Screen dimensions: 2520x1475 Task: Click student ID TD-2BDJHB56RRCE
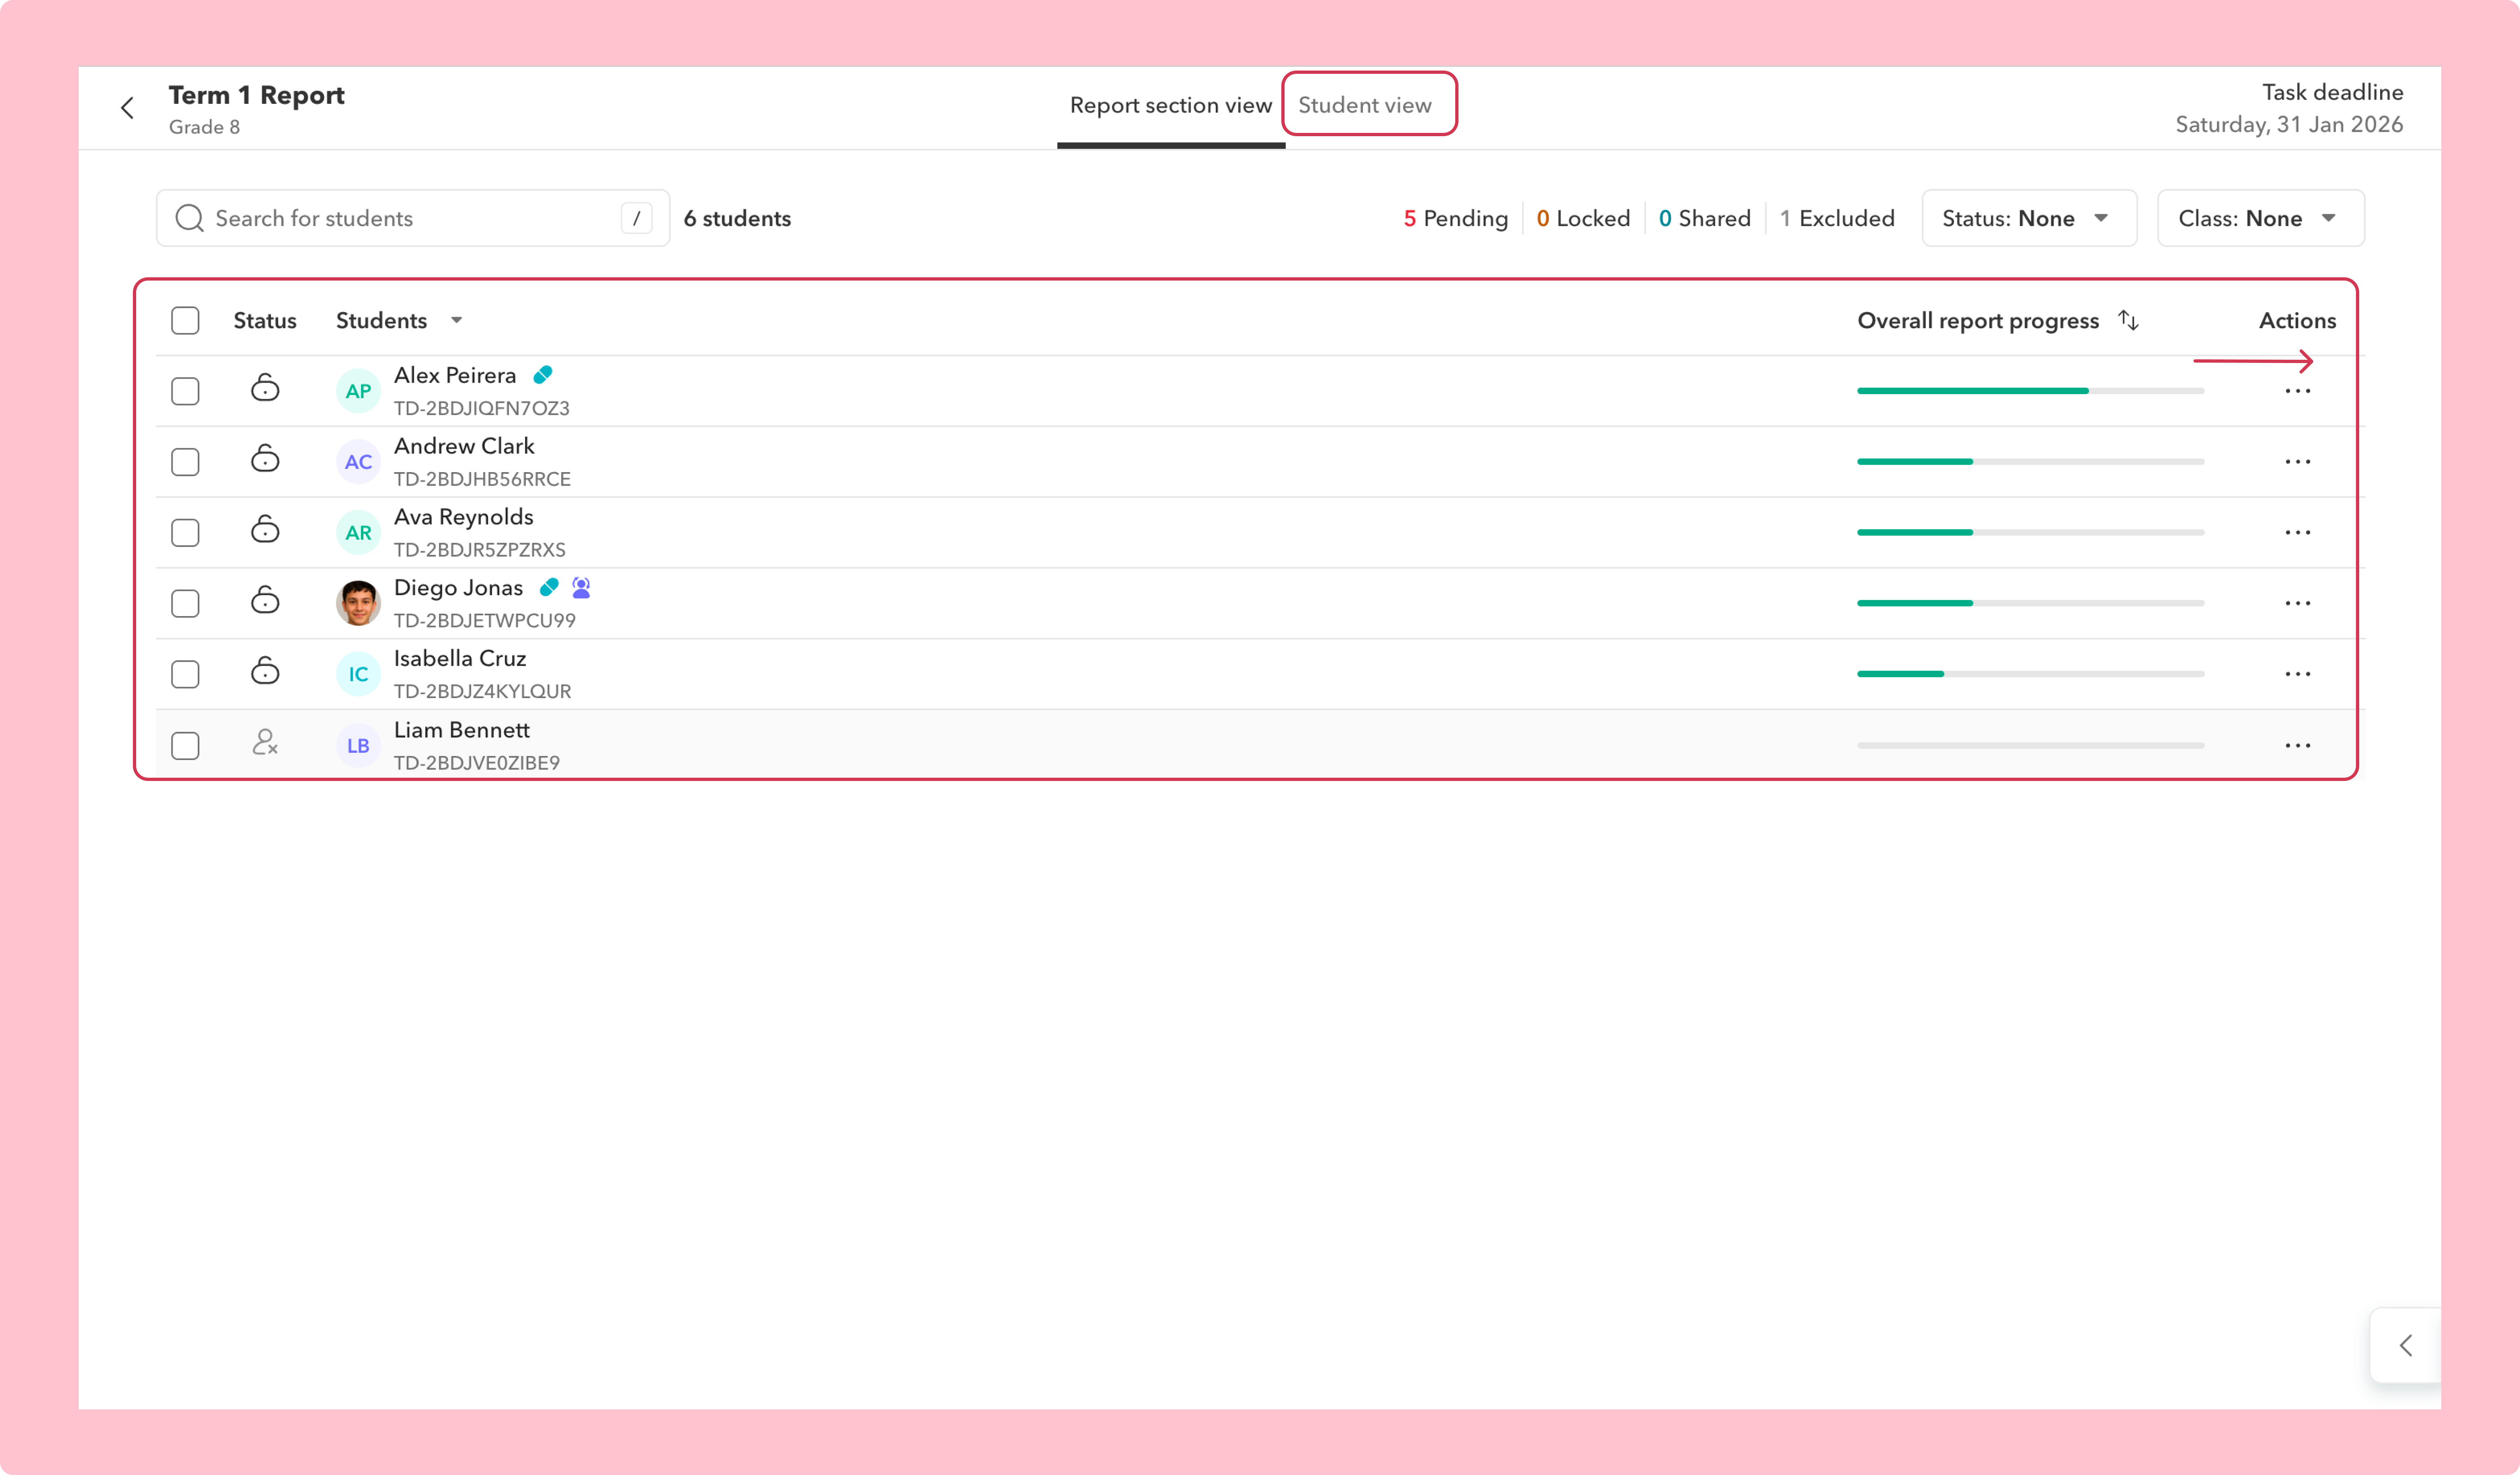point(482,479)
